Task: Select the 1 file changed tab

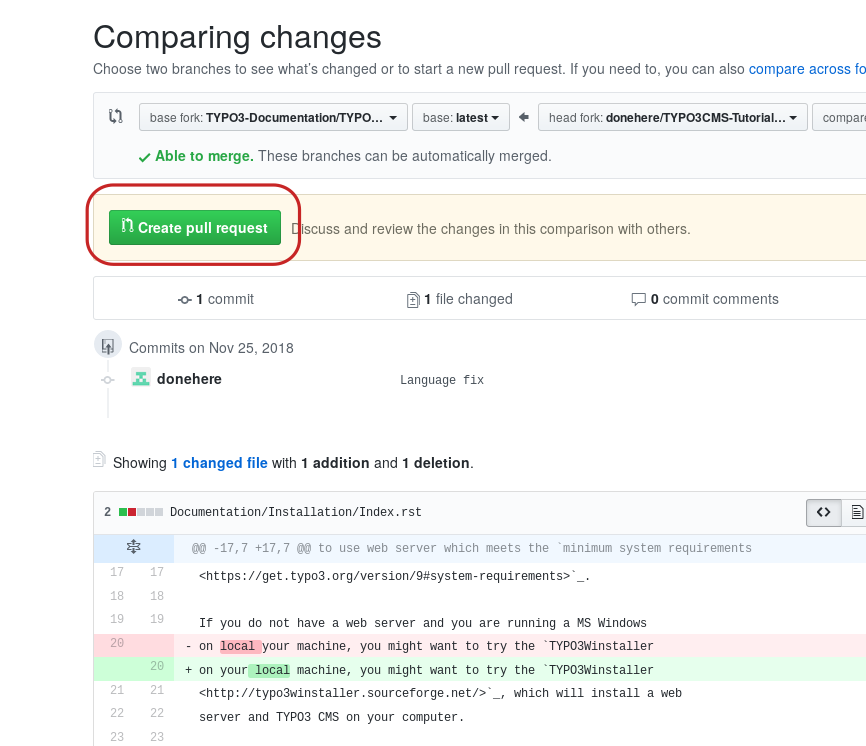Action: tap(459, 299)
